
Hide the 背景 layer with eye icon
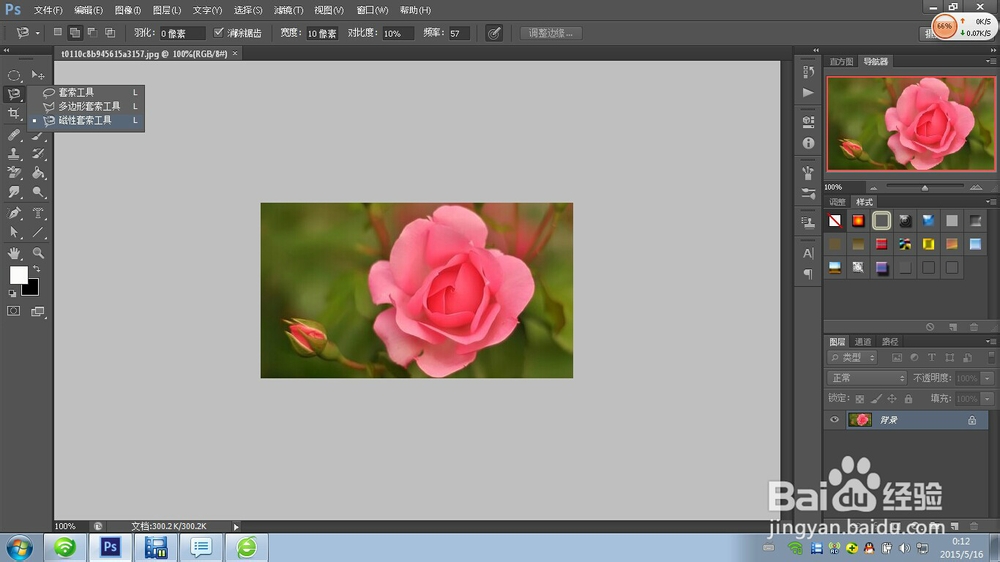point(834,420)
